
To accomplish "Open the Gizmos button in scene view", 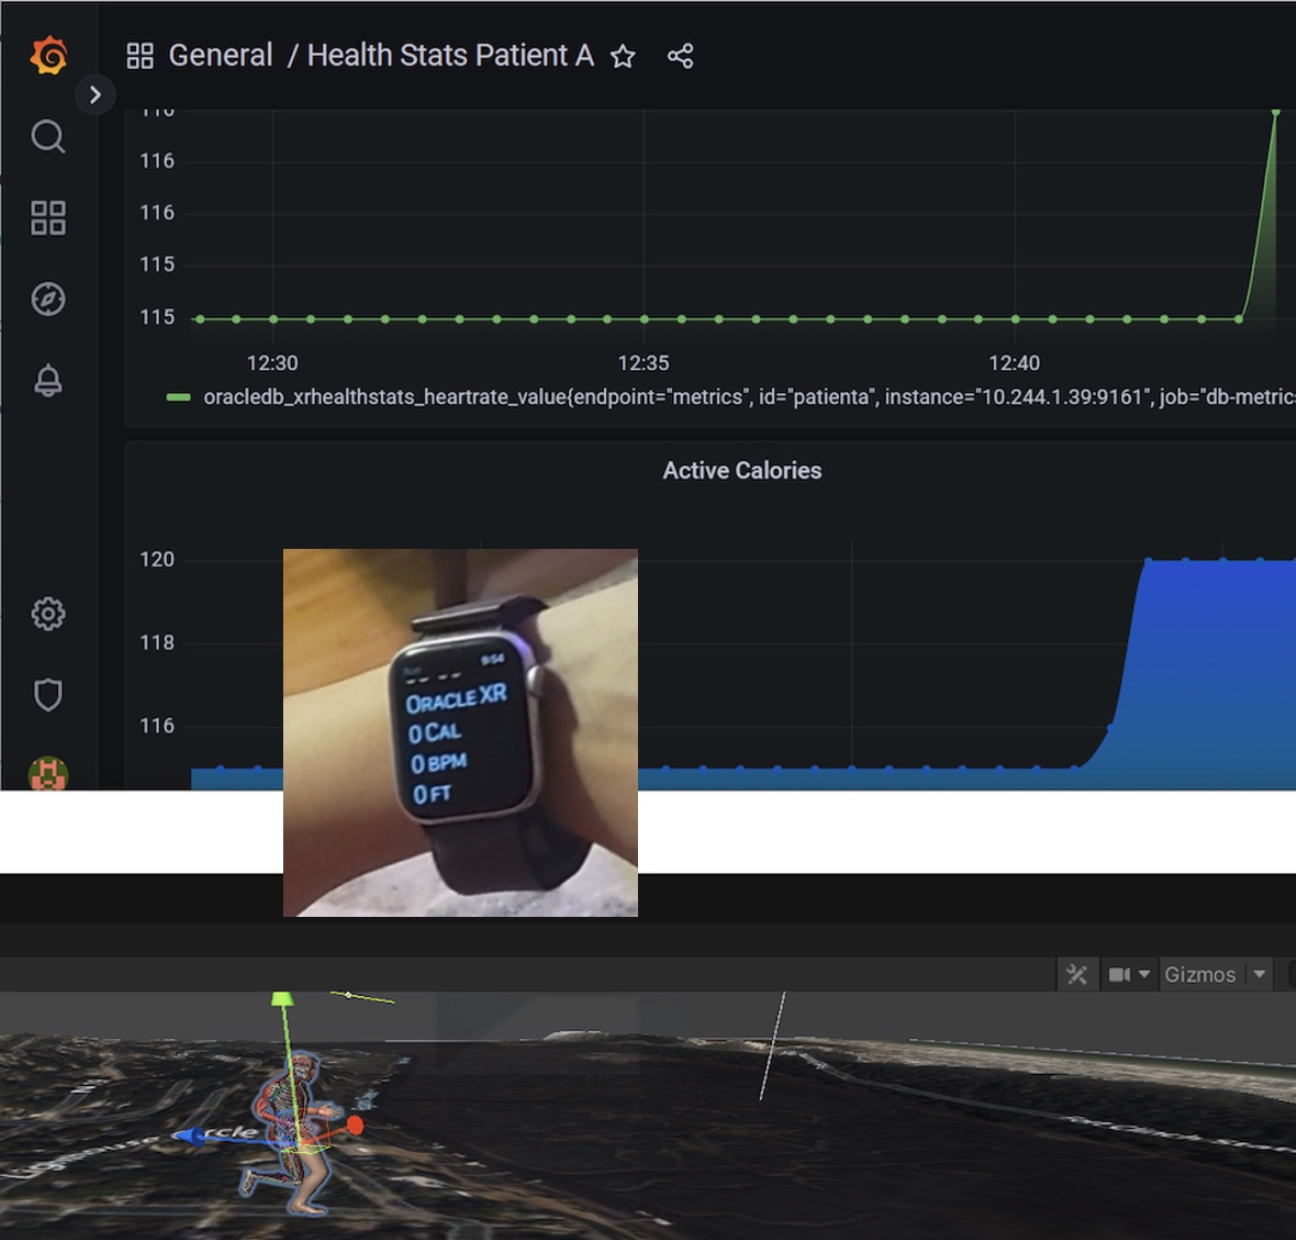I will [1199, 974].
